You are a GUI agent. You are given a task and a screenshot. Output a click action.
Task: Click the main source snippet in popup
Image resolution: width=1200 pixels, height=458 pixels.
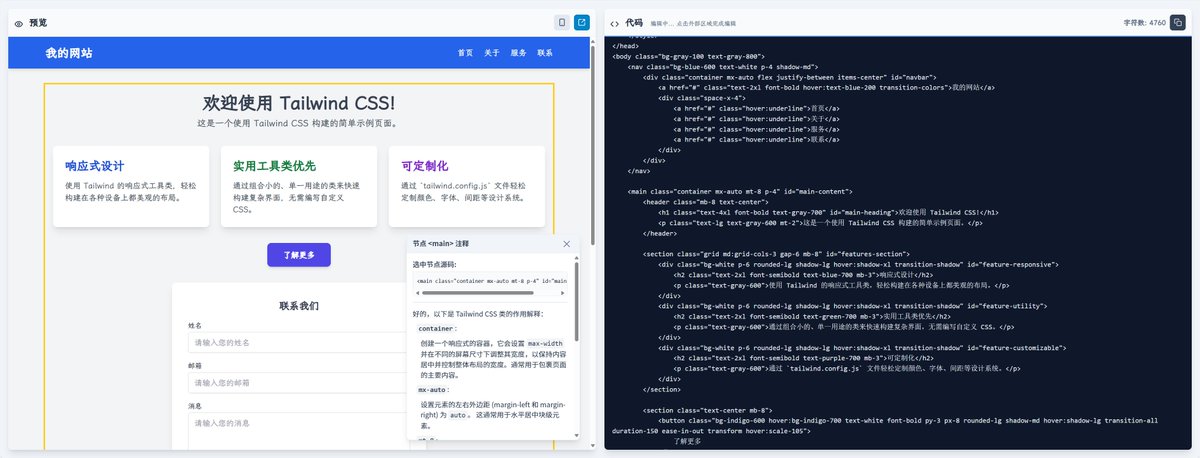491,281
